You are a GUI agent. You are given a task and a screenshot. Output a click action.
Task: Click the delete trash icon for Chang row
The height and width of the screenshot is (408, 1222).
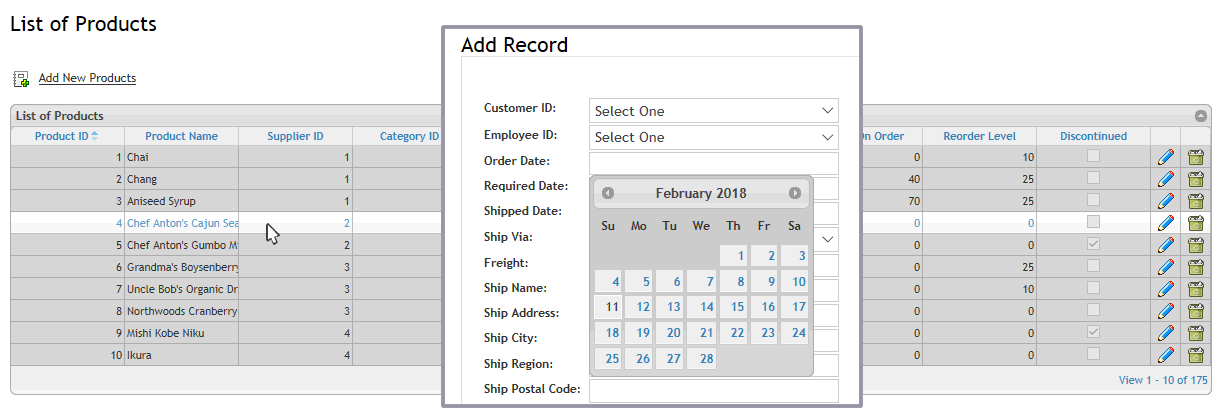[1195, 179]
